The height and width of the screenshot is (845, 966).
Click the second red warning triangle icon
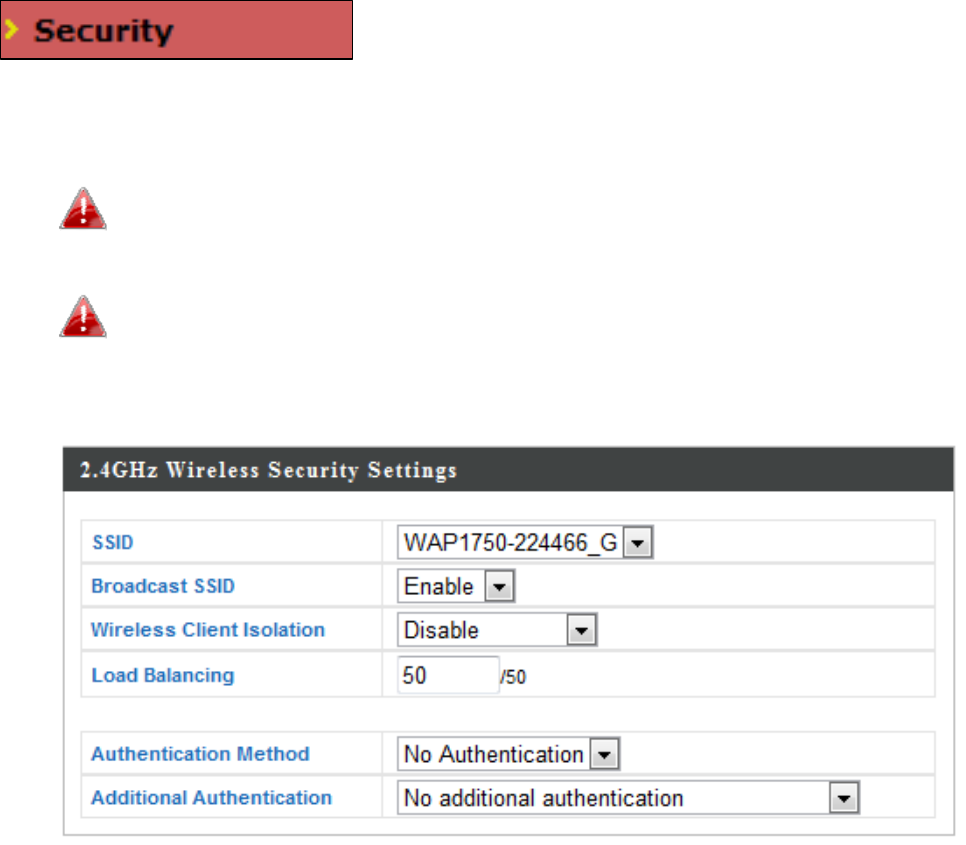[83, 317]
